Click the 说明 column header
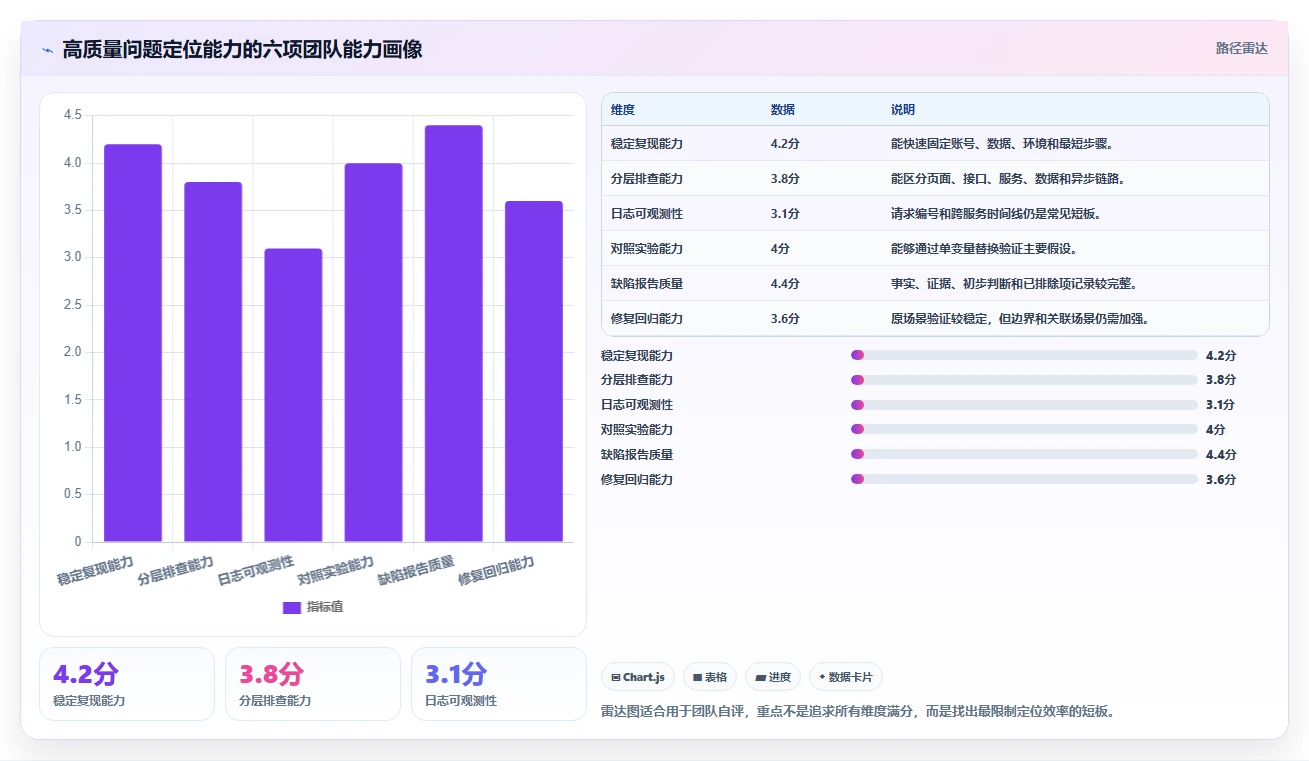Screen dimensions: 1309x761 (x=903, y=110)
